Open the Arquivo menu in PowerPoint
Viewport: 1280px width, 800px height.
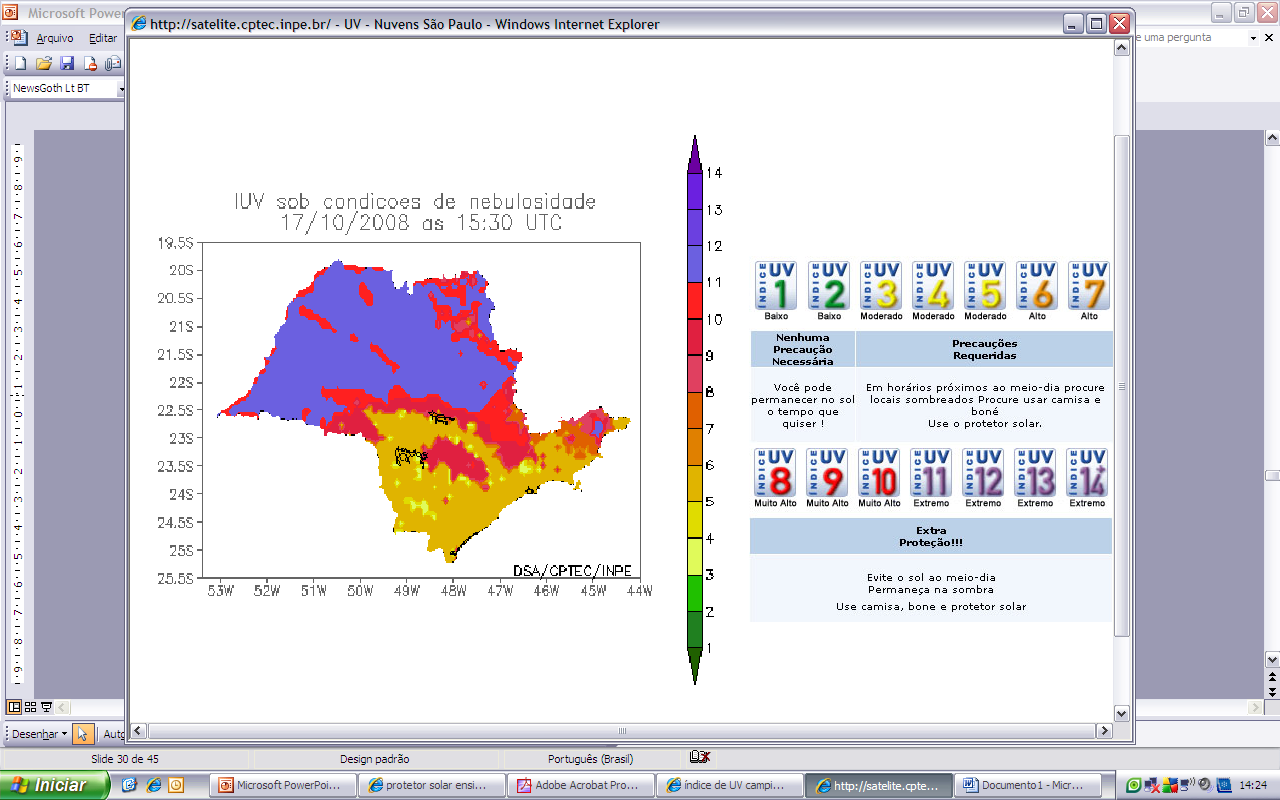click(x=55, y=38)
